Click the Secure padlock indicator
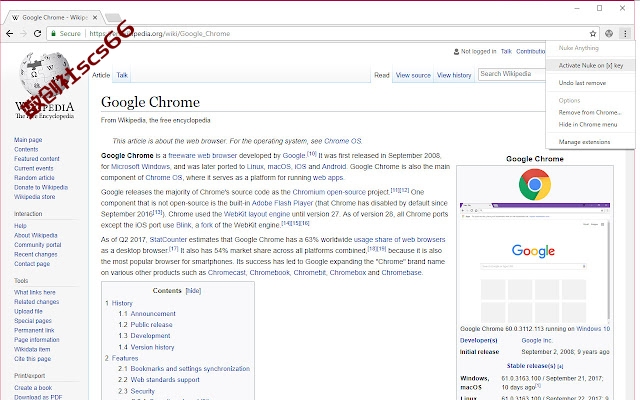Screen dimensions: 640x400 click(66, 33)
